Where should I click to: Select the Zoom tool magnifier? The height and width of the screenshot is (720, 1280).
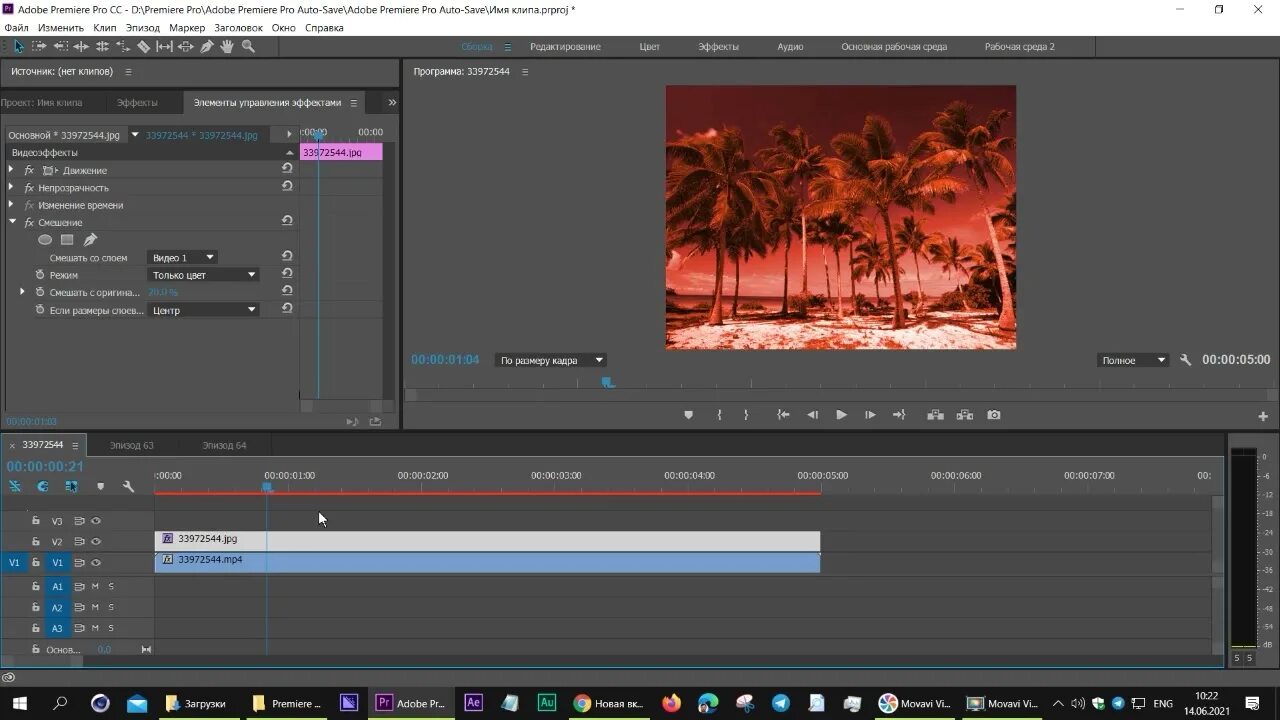coord(248,47)
